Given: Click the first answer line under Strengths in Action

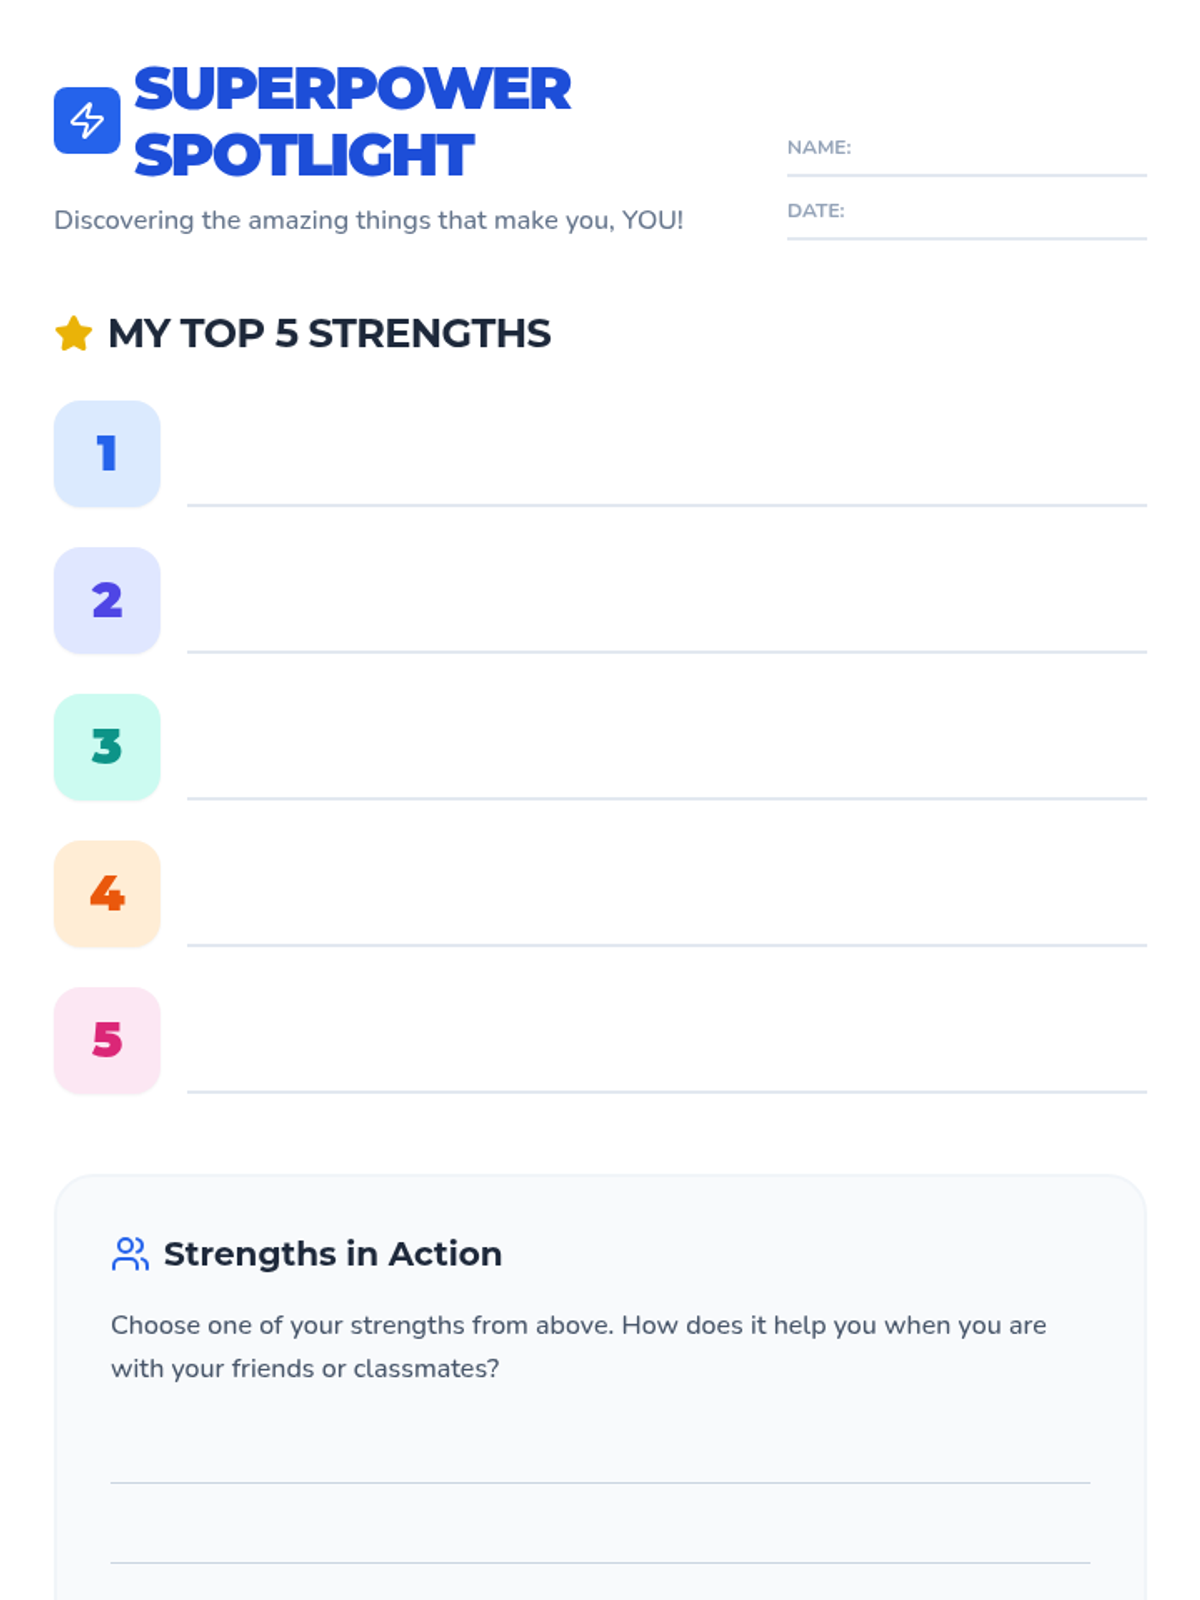Looking at the screenshot, I should pyautogui.click(x=600, y=1462).
